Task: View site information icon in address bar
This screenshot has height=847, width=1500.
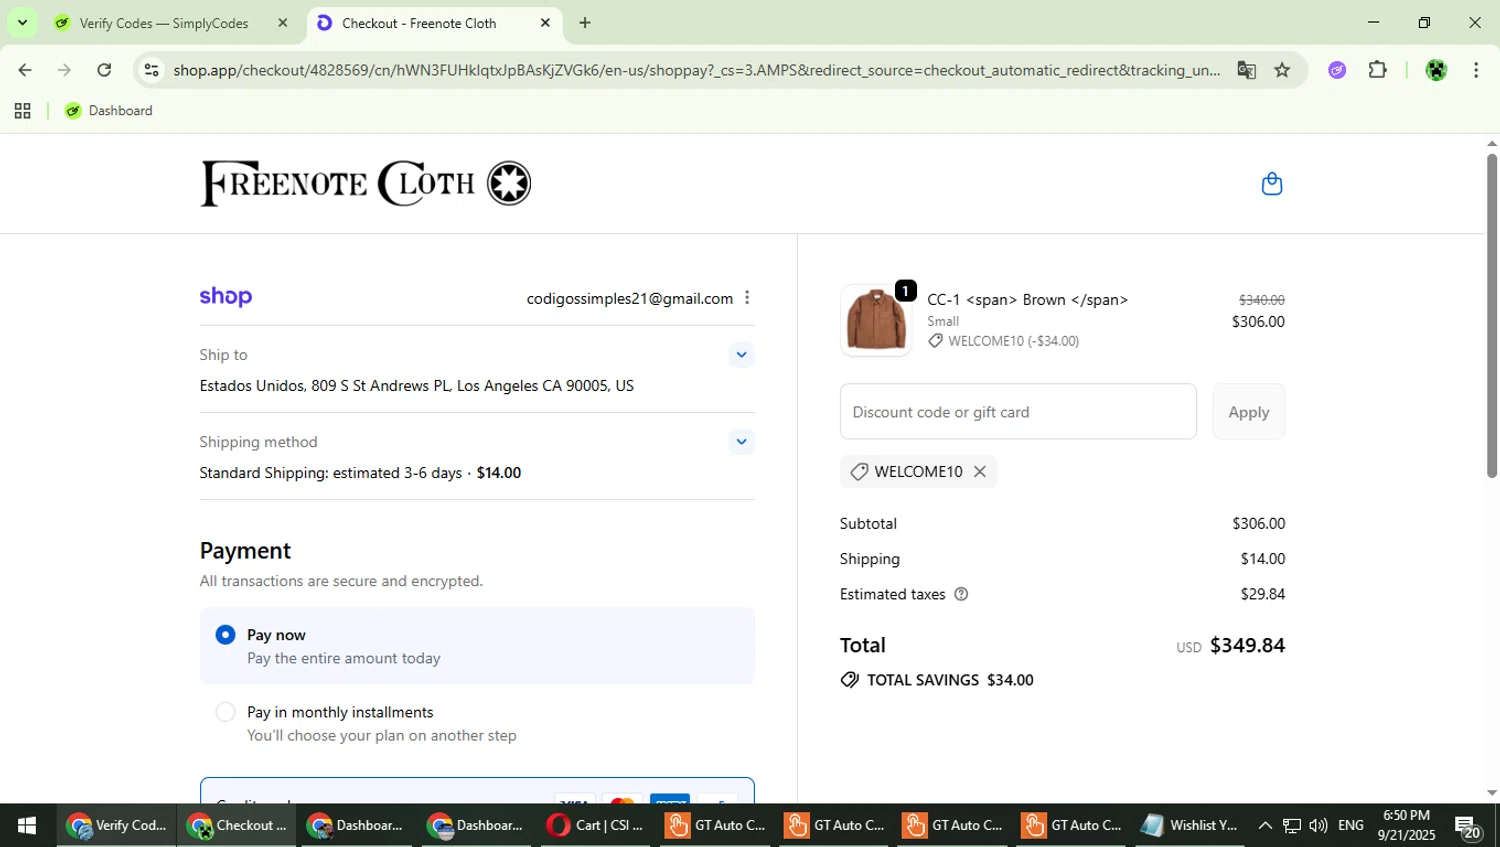Action: [152, 70]
